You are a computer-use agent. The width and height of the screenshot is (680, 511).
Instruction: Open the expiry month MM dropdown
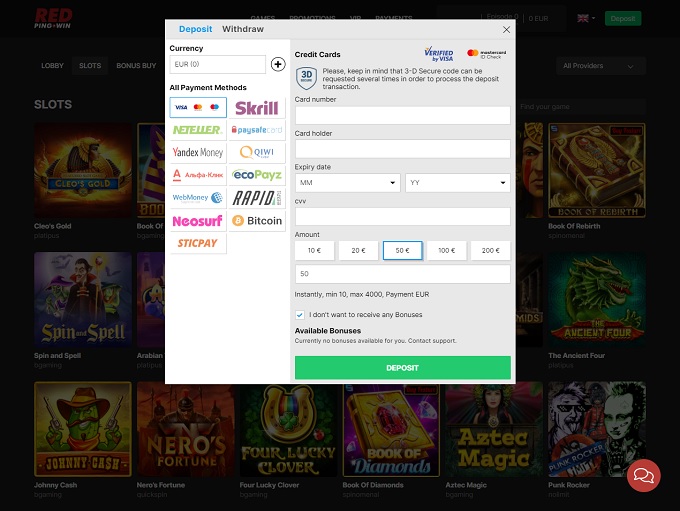[348, 183]
